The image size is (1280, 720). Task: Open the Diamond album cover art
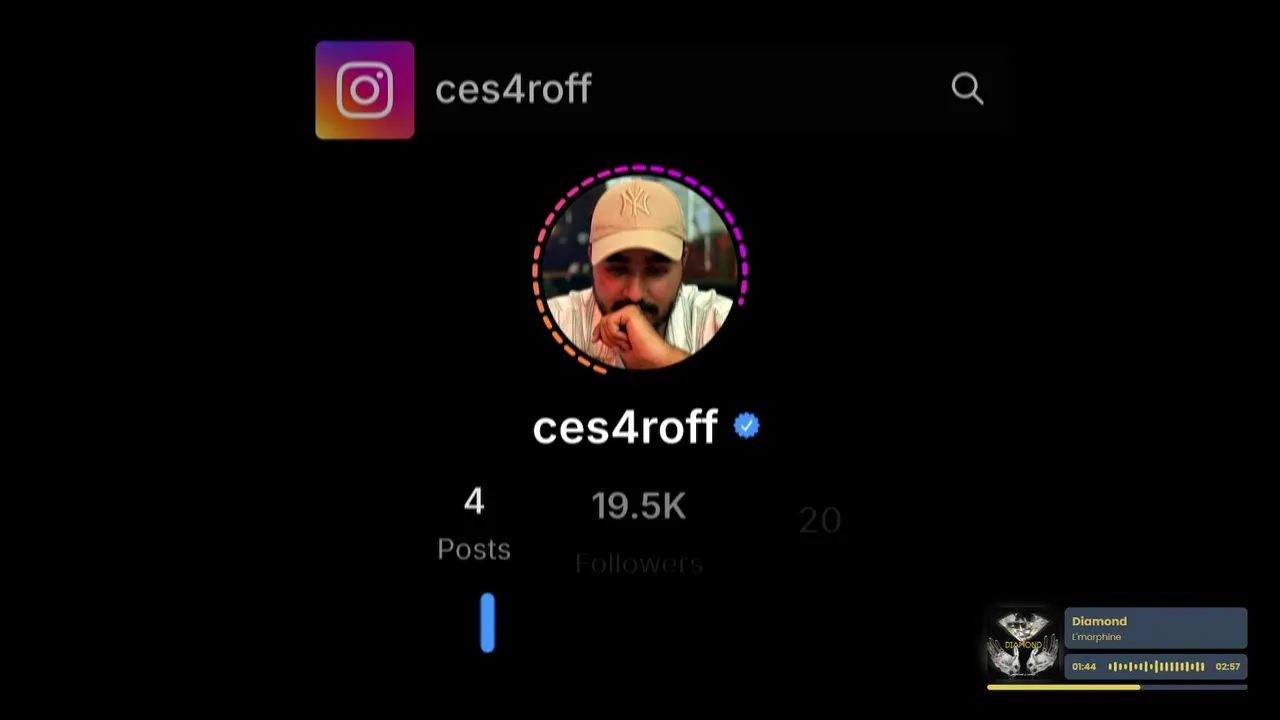pyautogui.click(x=1023, y=644)
